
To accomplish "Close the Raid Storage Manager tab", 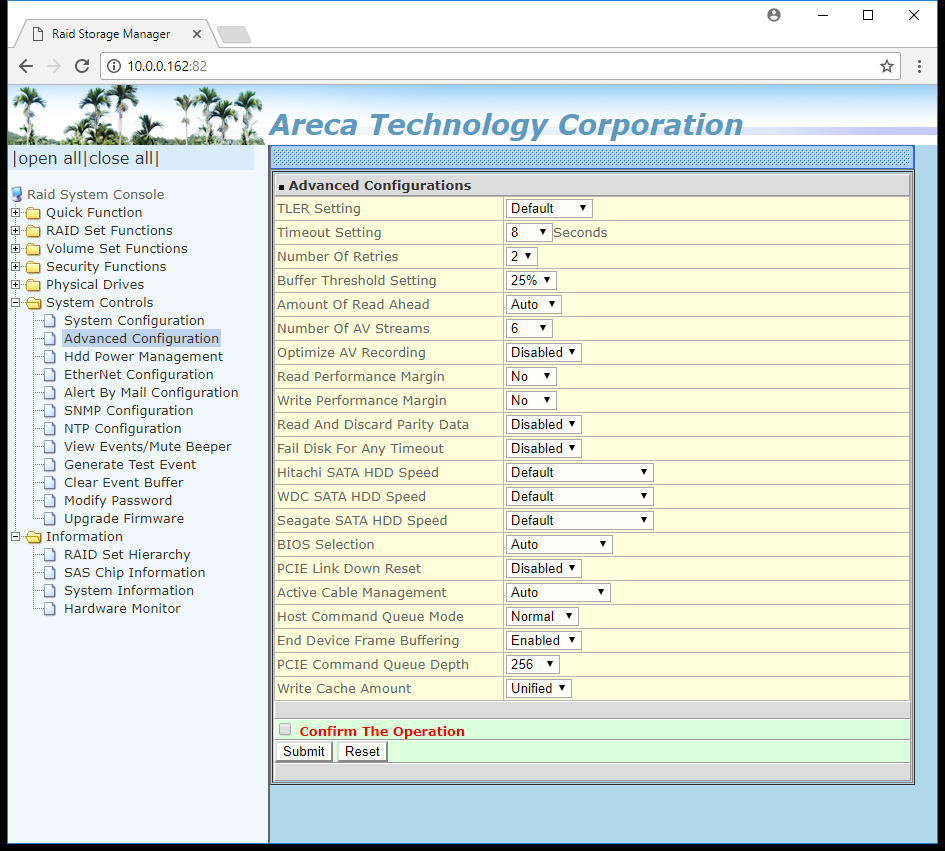I will [196, 34].
